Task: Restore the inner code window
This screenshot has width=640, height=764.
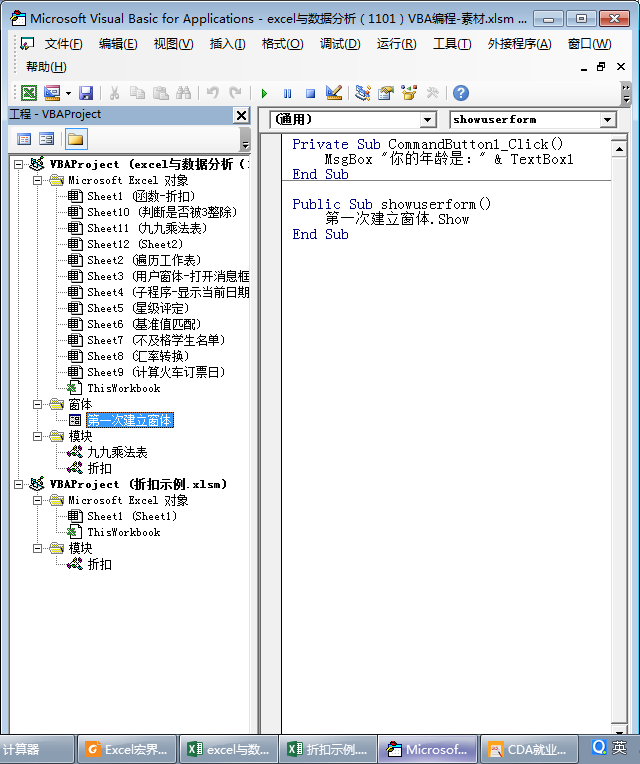Action: pos(602,67)
